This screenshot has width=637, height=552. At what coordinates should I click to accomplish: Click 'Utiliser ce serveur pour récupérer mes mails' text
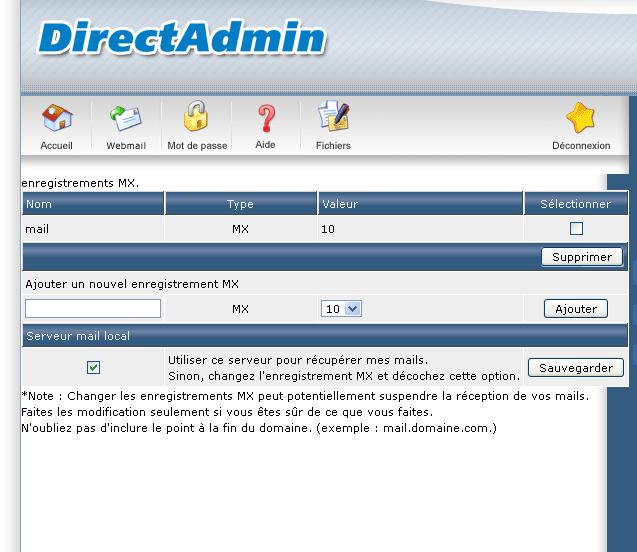pos(298,360)
